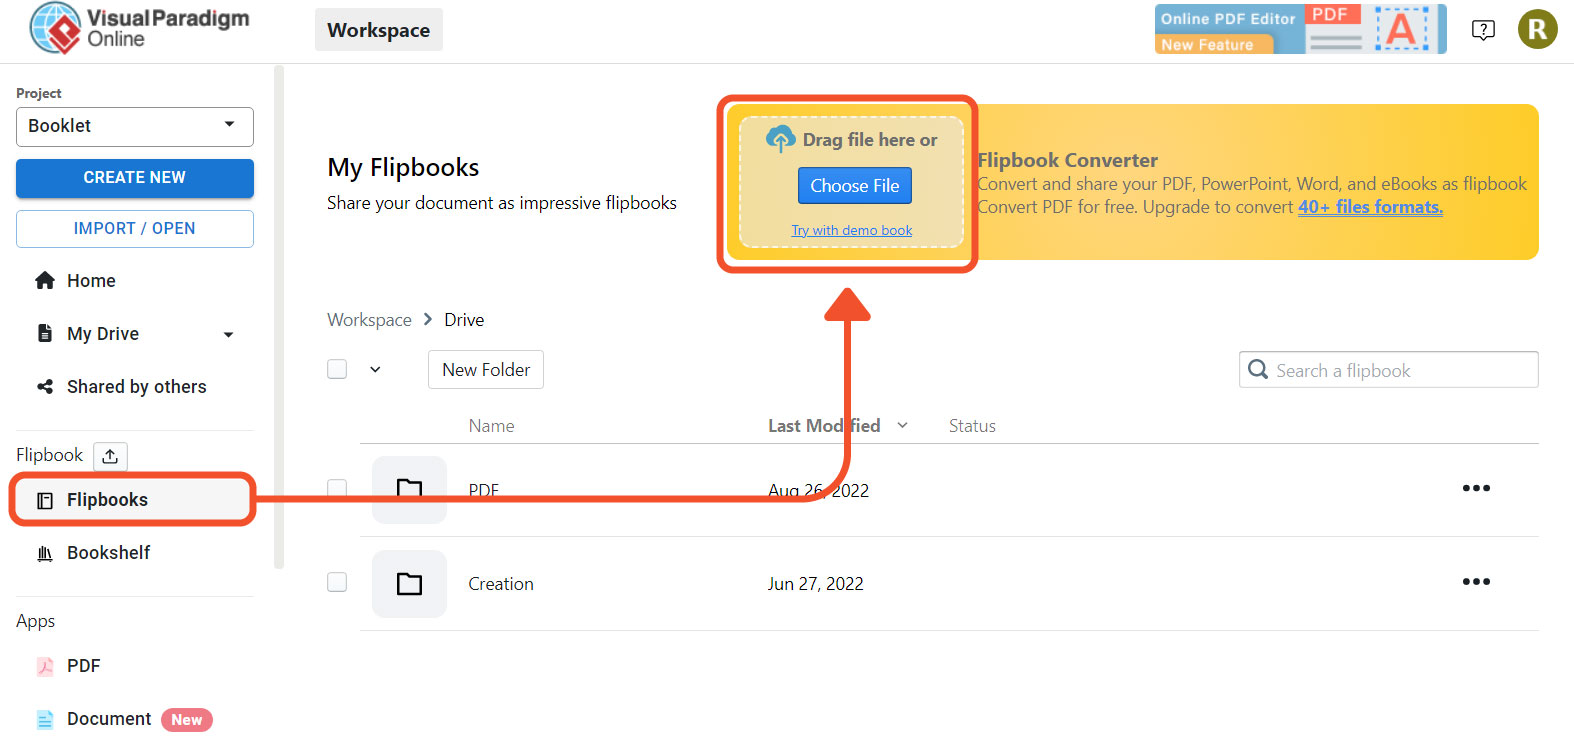Go to Home in sidebar
The height and width of the screenshot is (746, 1574).
[91, 281]
